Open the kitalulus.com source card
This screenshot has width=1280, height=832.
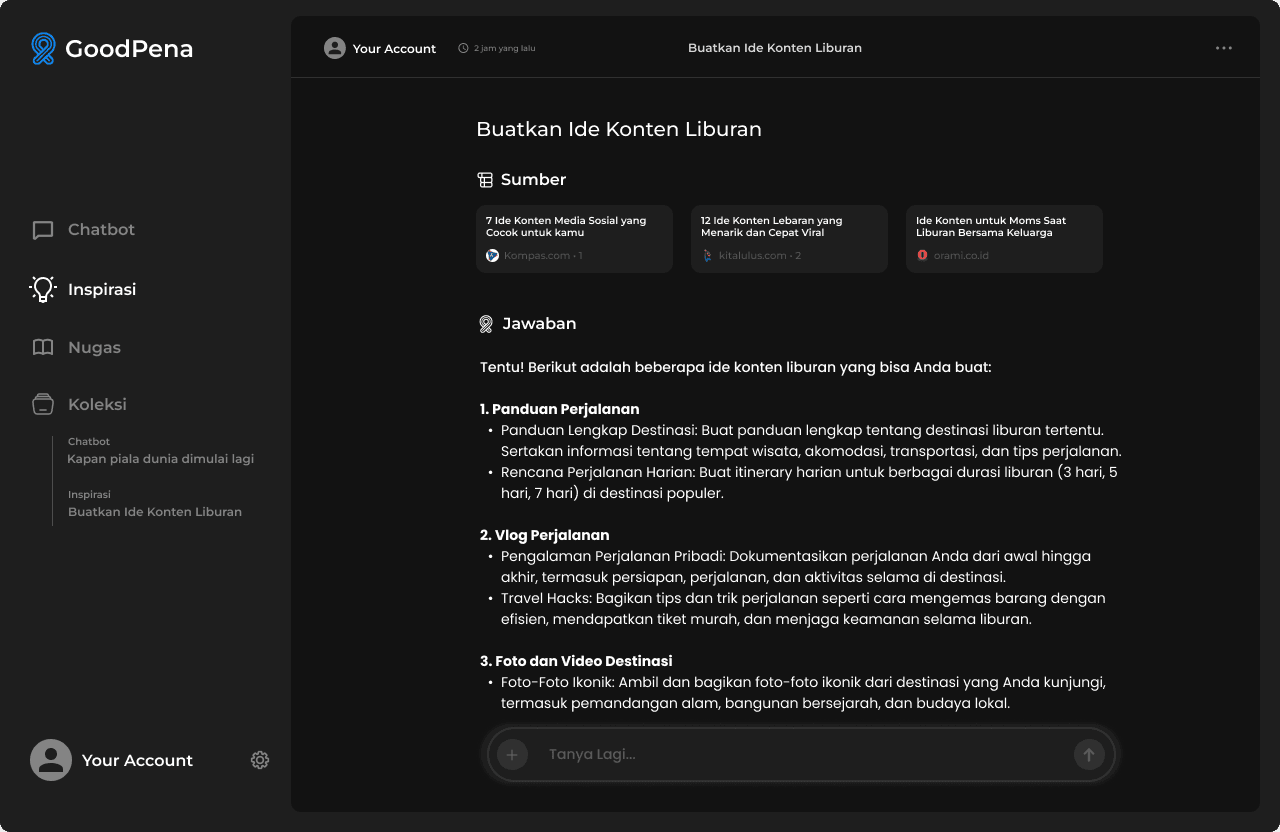click(789, 239)
